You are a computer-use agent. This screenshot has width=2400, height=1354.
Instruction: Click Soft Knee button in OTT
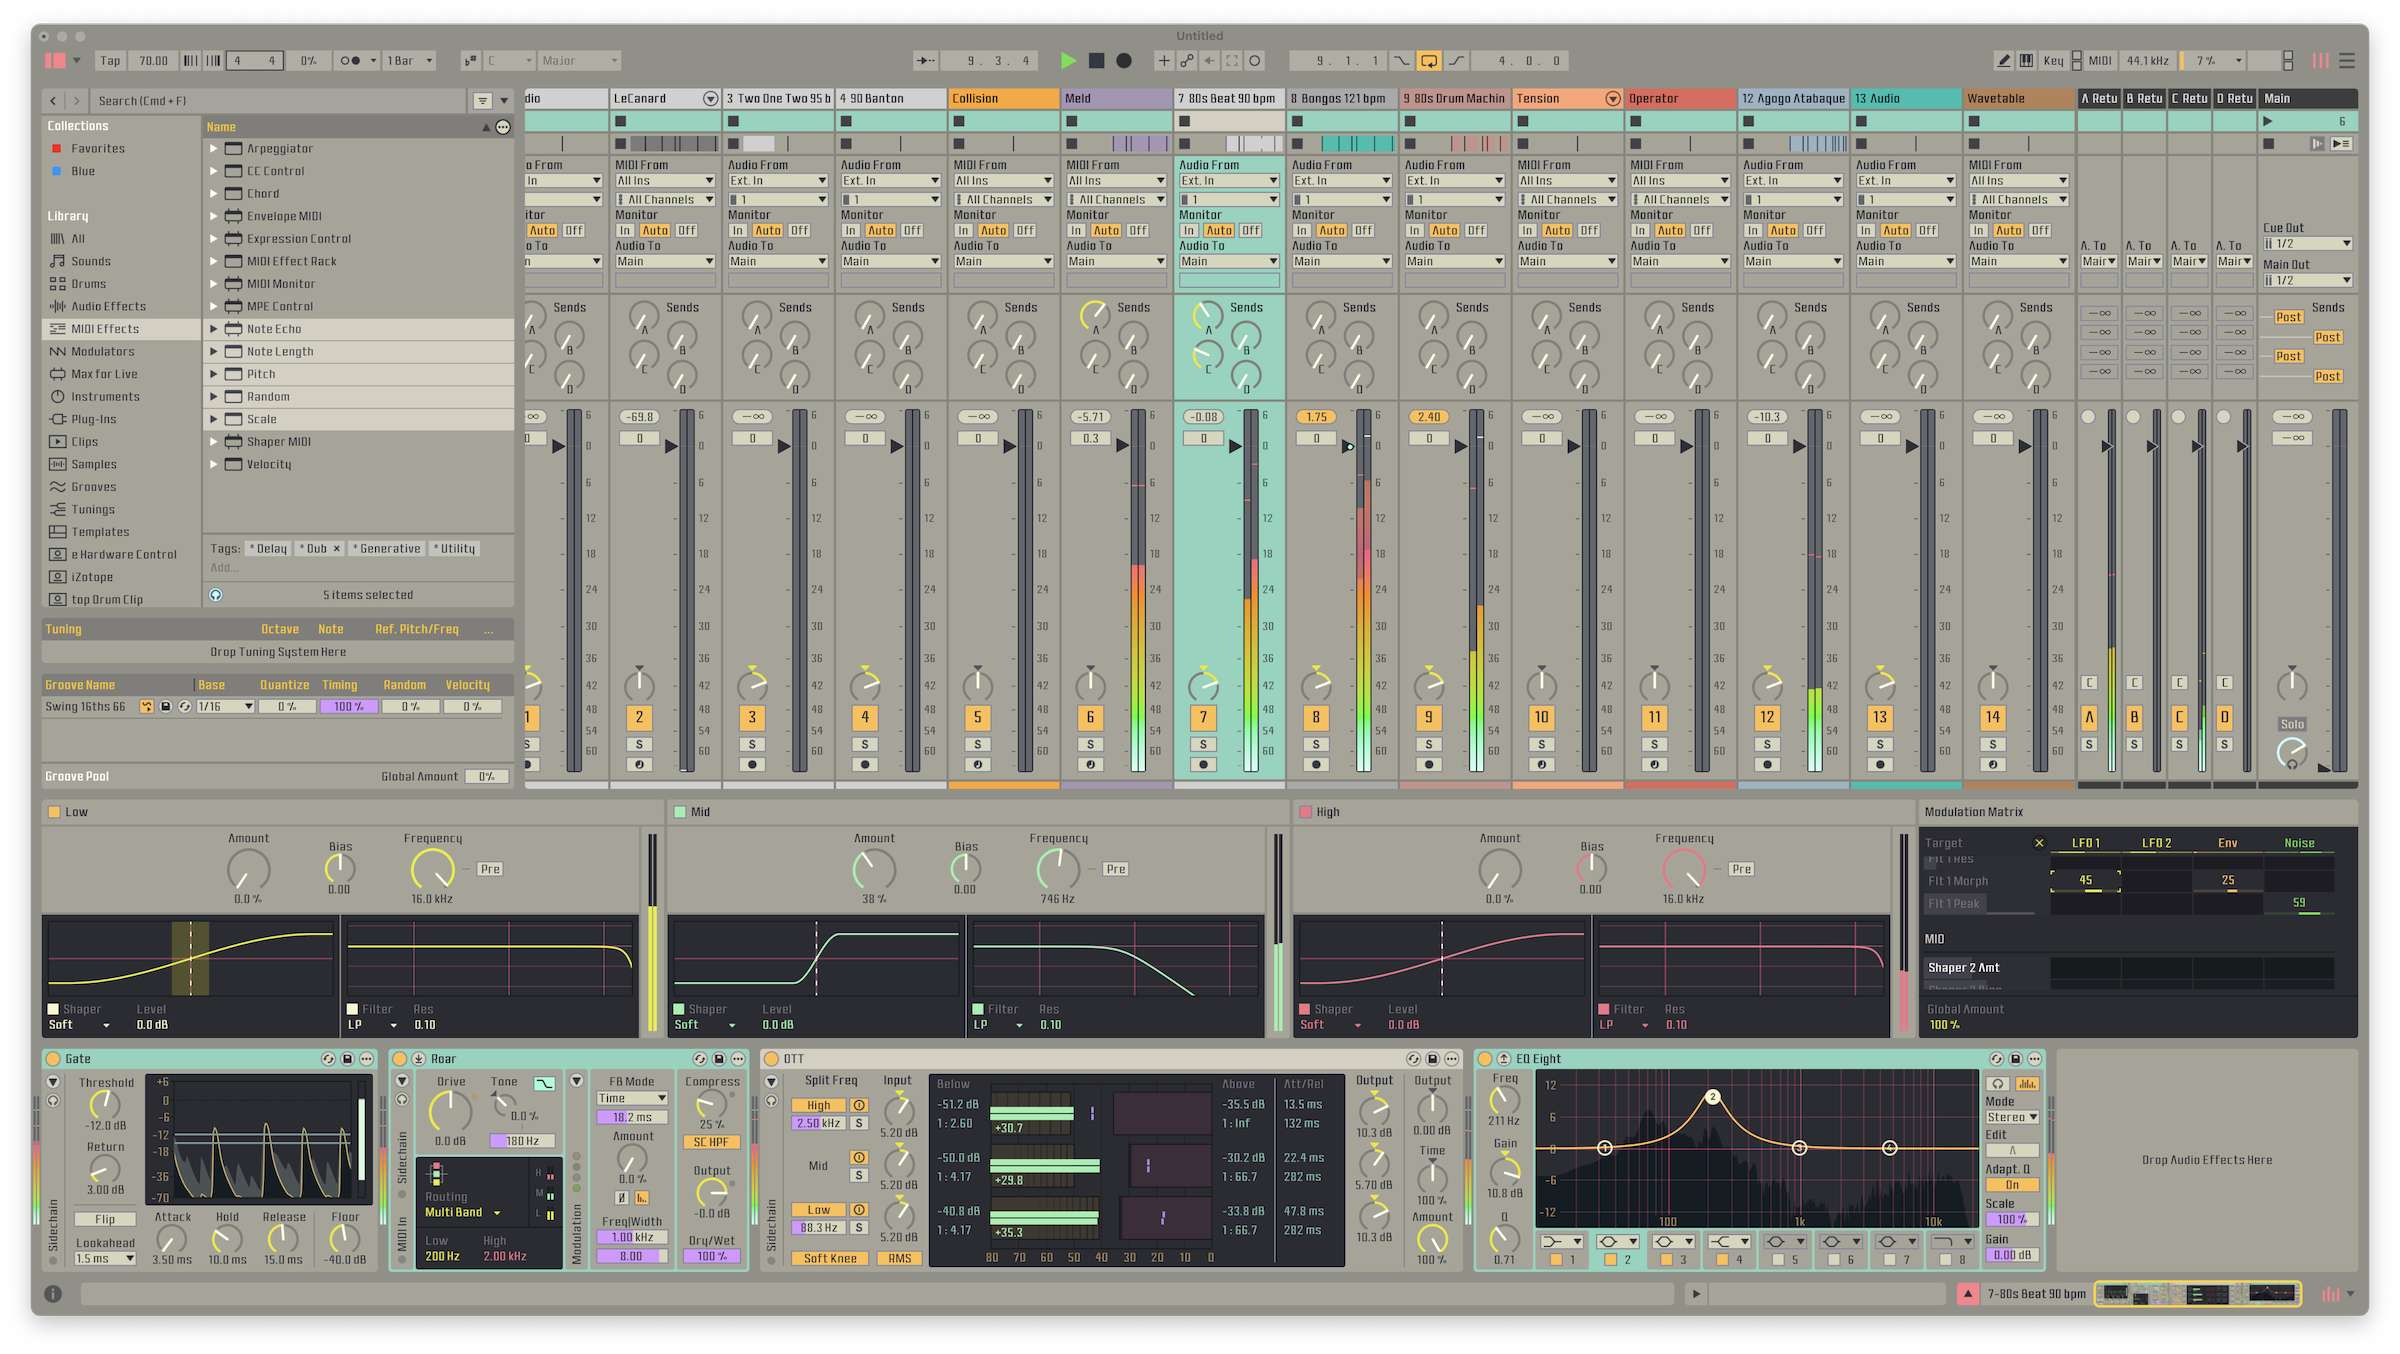(829, 1258)
